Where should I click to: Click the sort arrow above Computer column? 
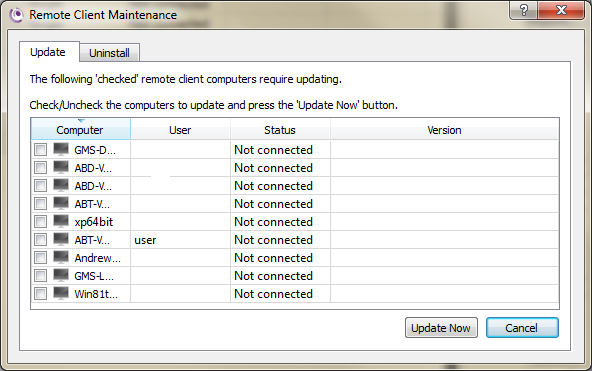(81, 121)
